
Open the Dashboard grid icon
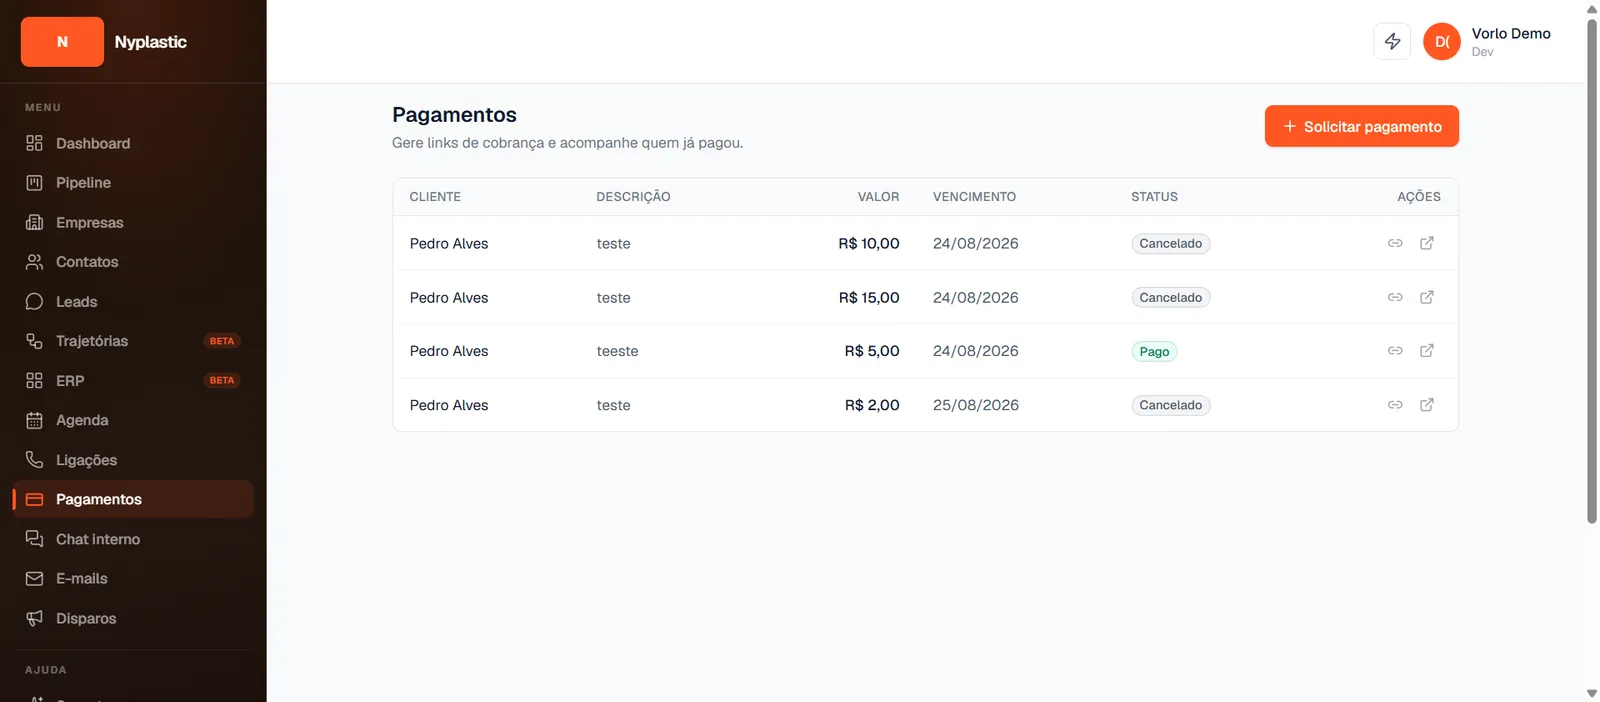pyautogui.click(x=34, y=143)
